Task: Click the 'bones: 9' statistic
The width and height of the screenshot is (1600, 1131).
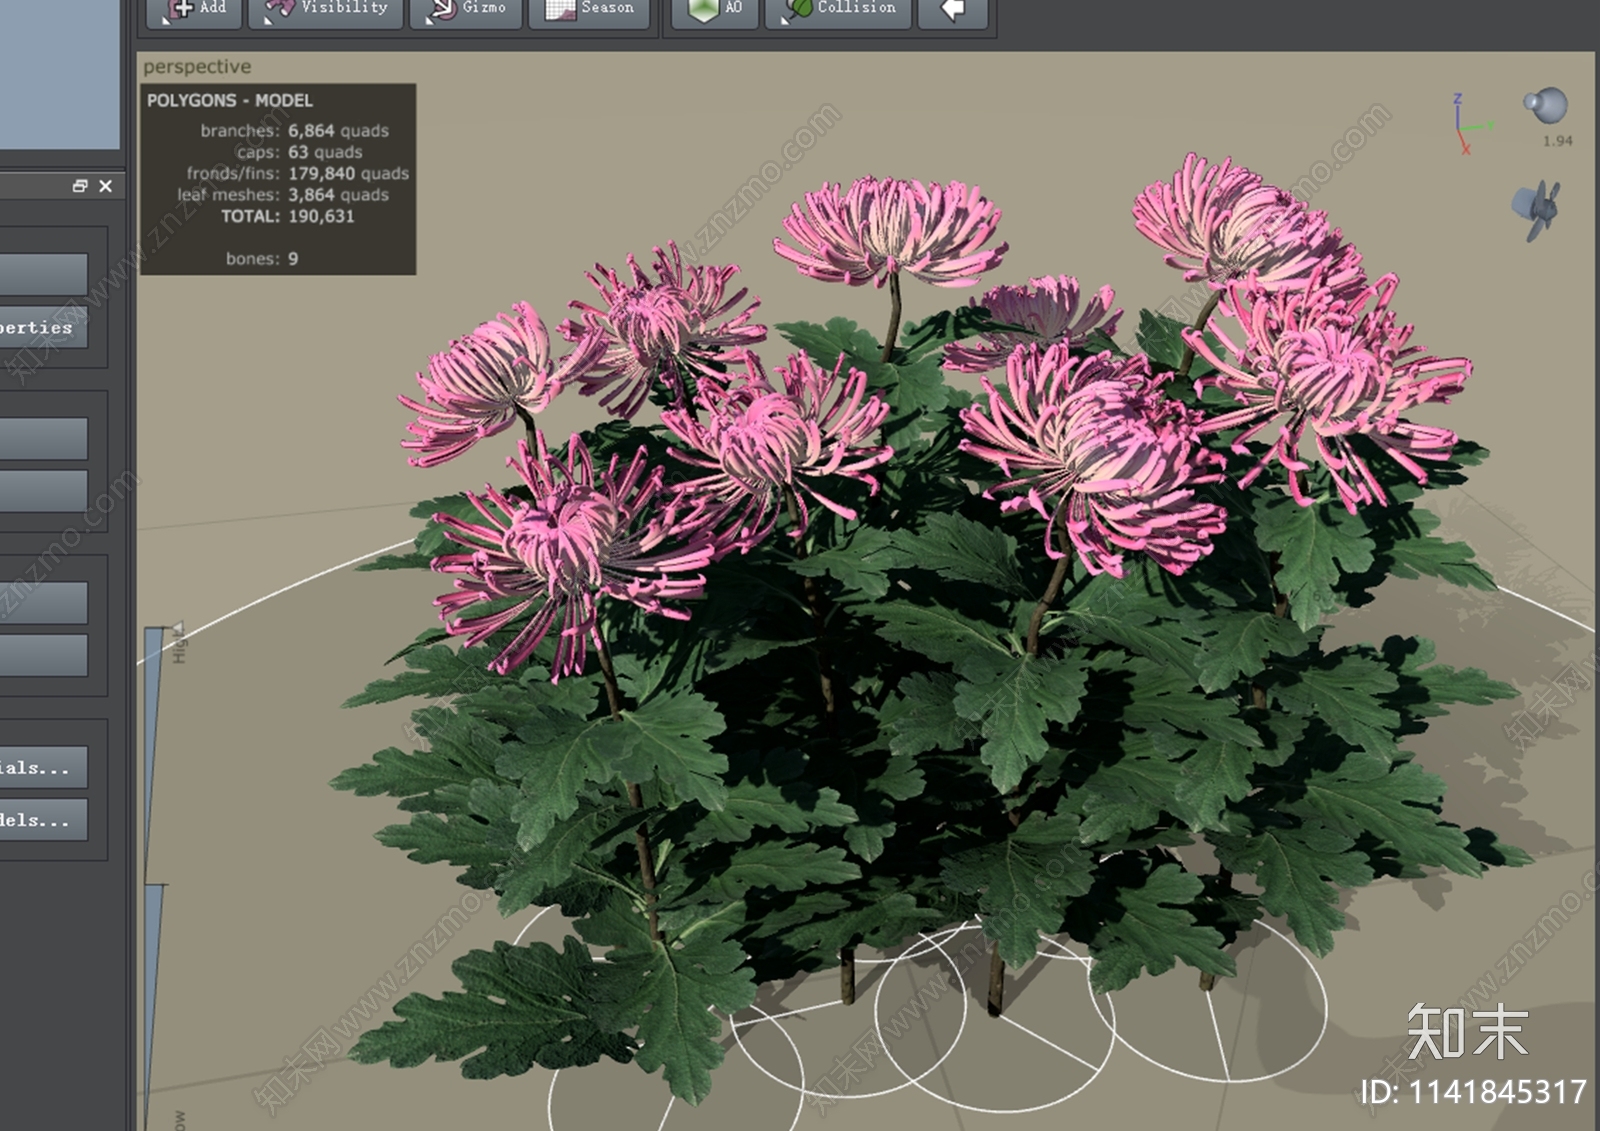Action: (x=261, y=258)
